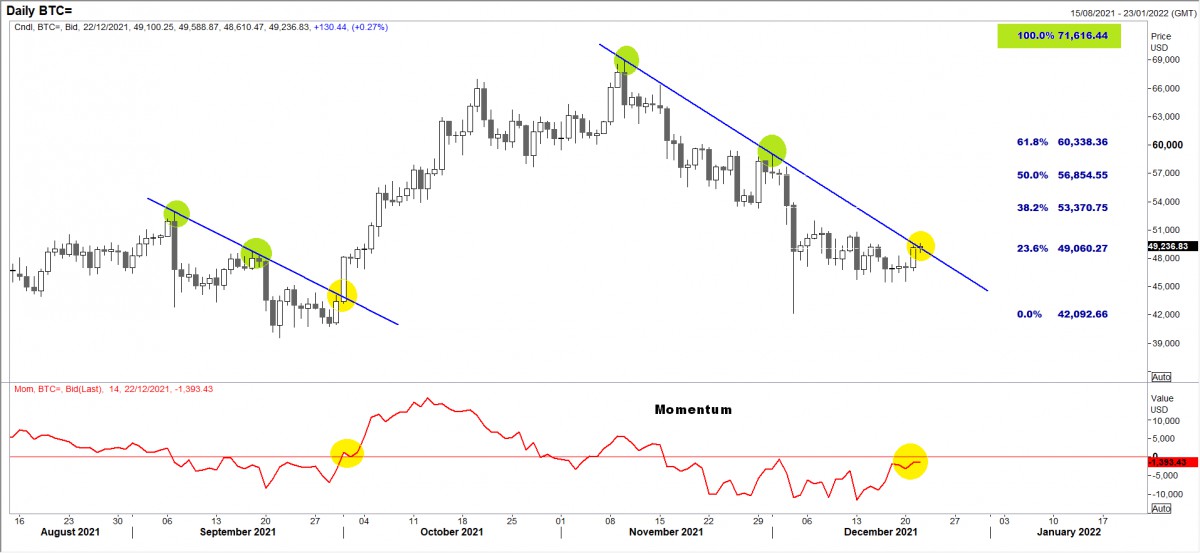Click the black current price tag 49,236.83
This screenshot has height=553, width=1200.
pos(1173,246)
